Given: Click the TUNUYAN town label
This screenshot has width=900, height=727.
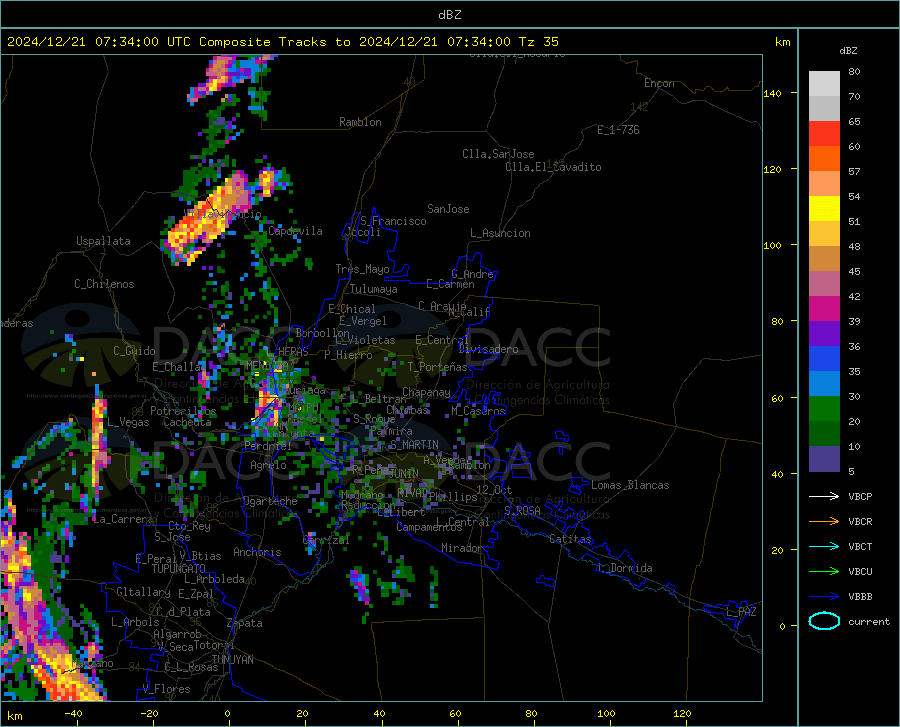Looking at the screenshot, I should pyautogui.click(x=232, y=660).
